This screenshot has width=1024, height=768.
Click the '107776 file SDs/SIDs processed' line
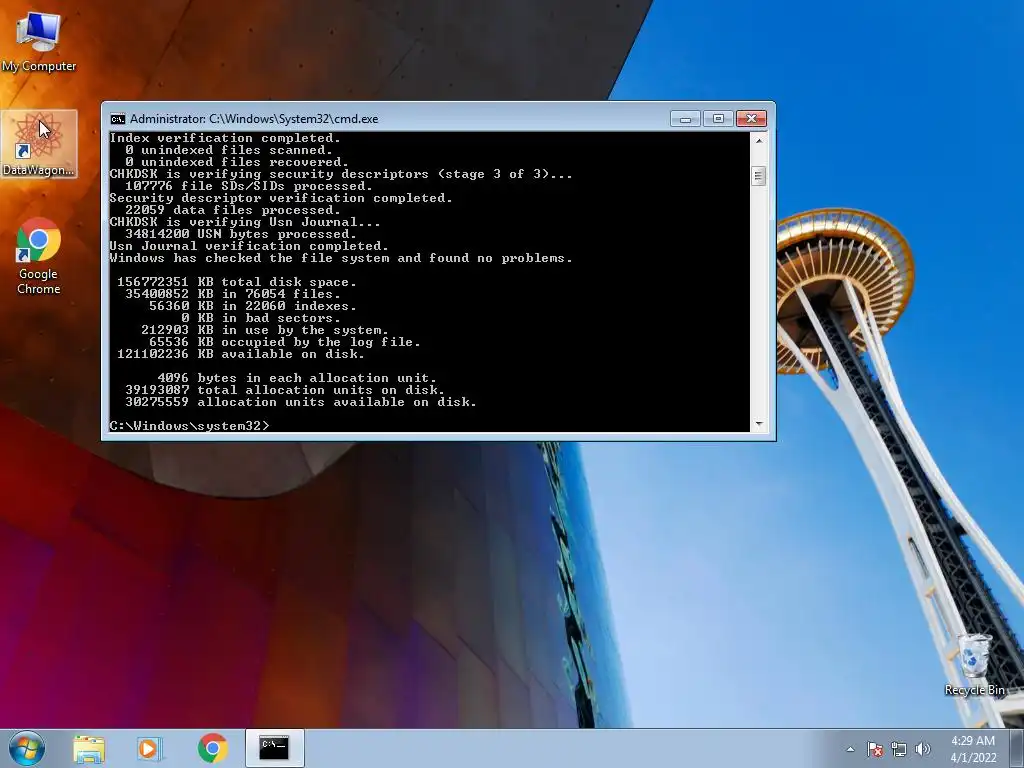(249, 186)
